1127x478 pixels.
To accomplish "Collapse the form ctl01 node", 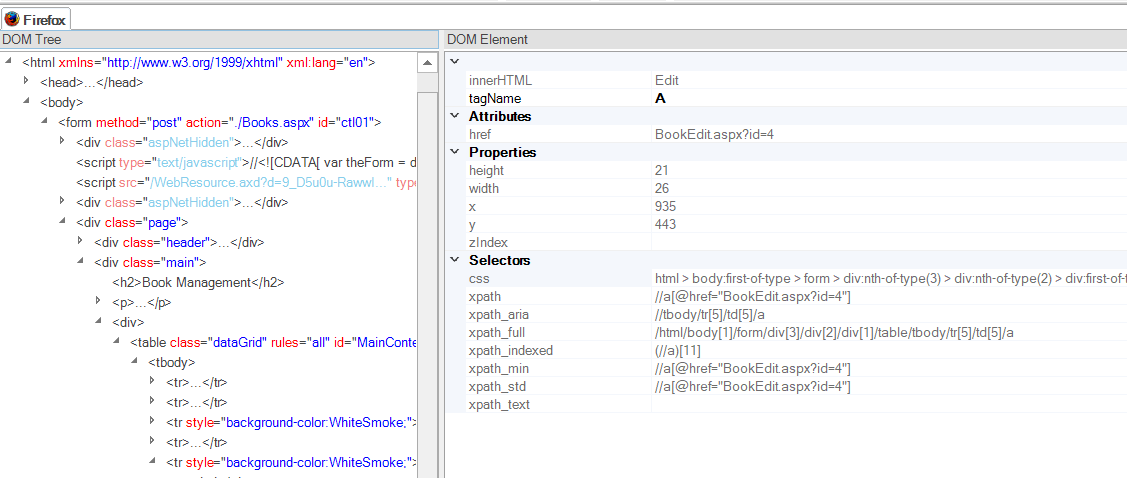I will [44, 121].
